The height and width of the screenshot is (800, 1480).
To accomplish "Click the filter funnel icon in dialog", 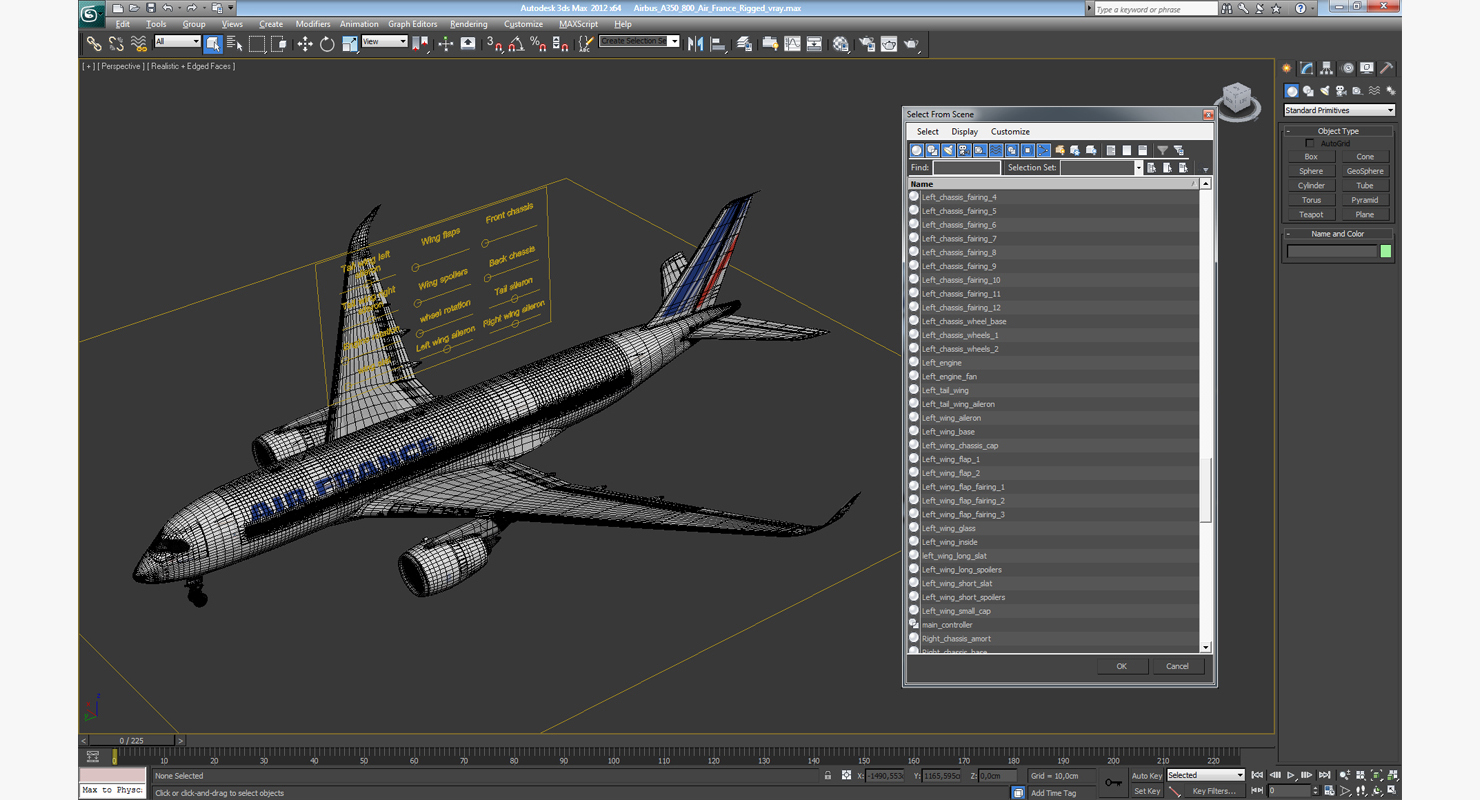I will pyautogui.click(x=1162, y=150).
